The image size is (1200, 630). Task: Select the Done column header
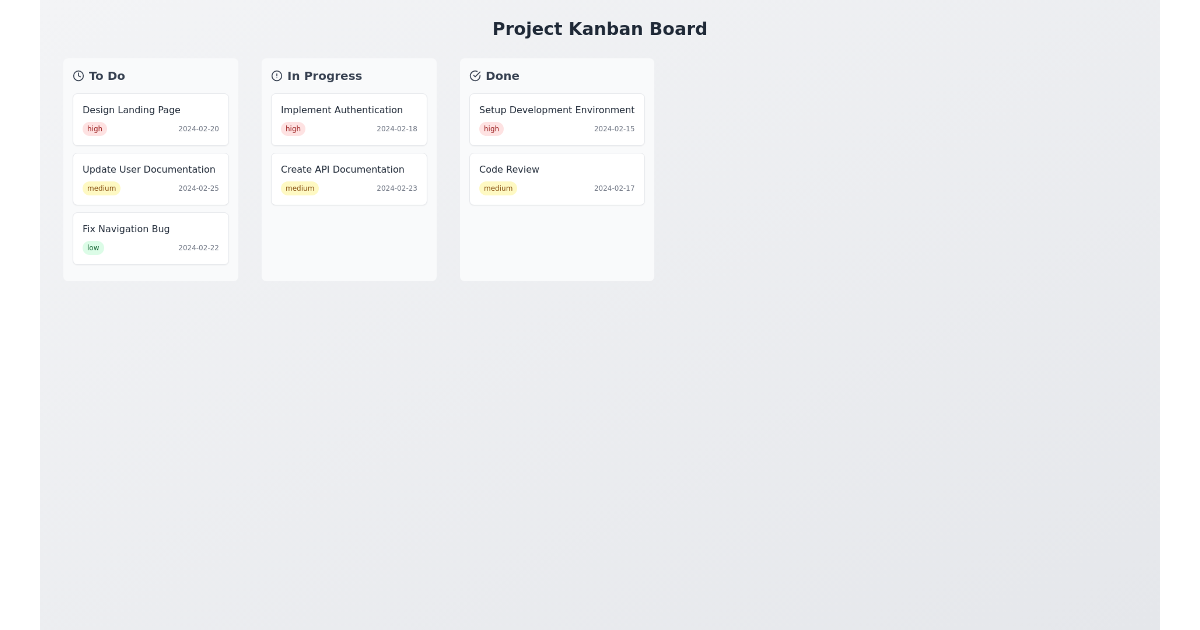tap(502, 76)
